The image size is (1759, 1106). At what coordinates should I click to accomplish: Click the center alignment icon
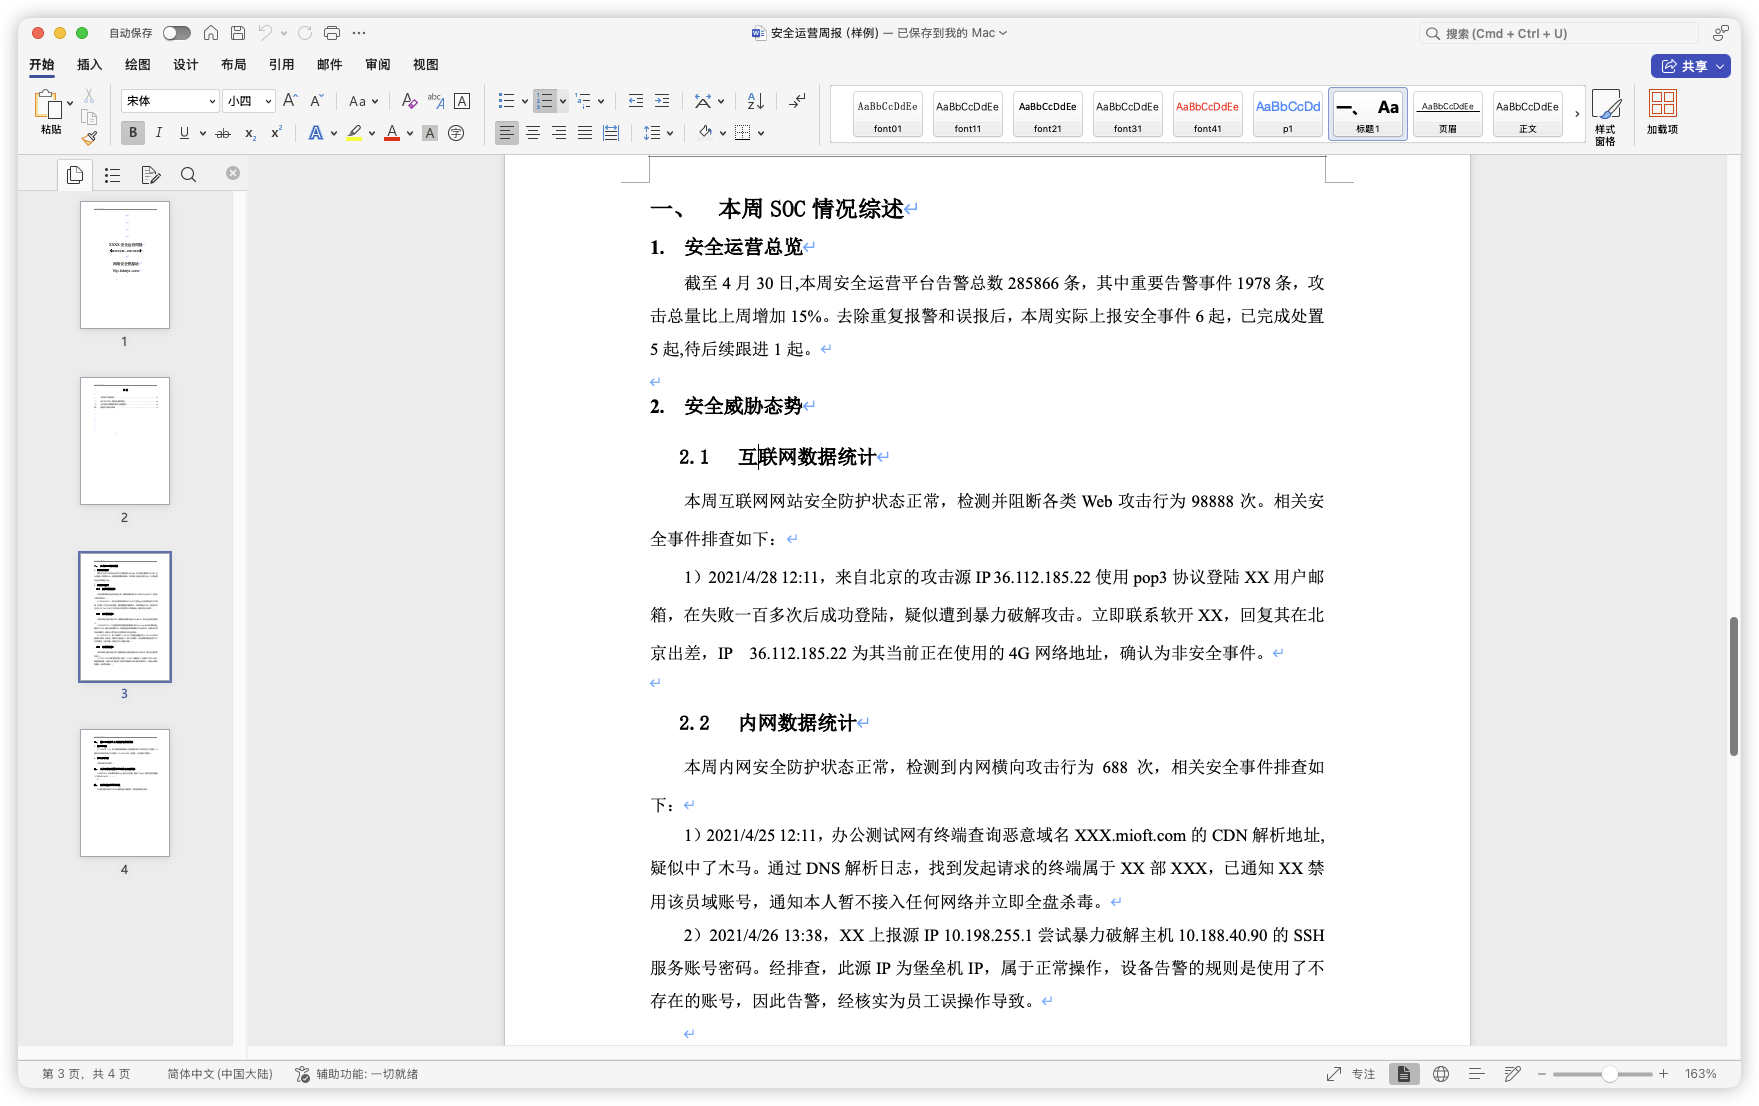click(x=533, y=132)
